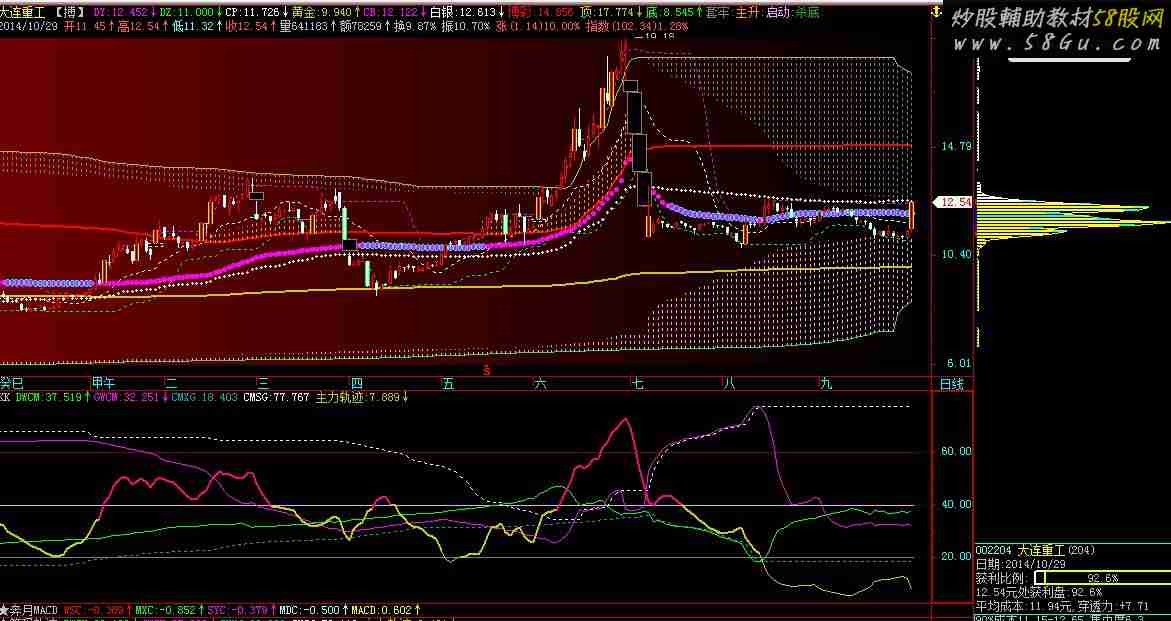The image size is (1171, 621).
Task: Click the 主力轨迹 indicator value label
Action: (x=362, y=398)
